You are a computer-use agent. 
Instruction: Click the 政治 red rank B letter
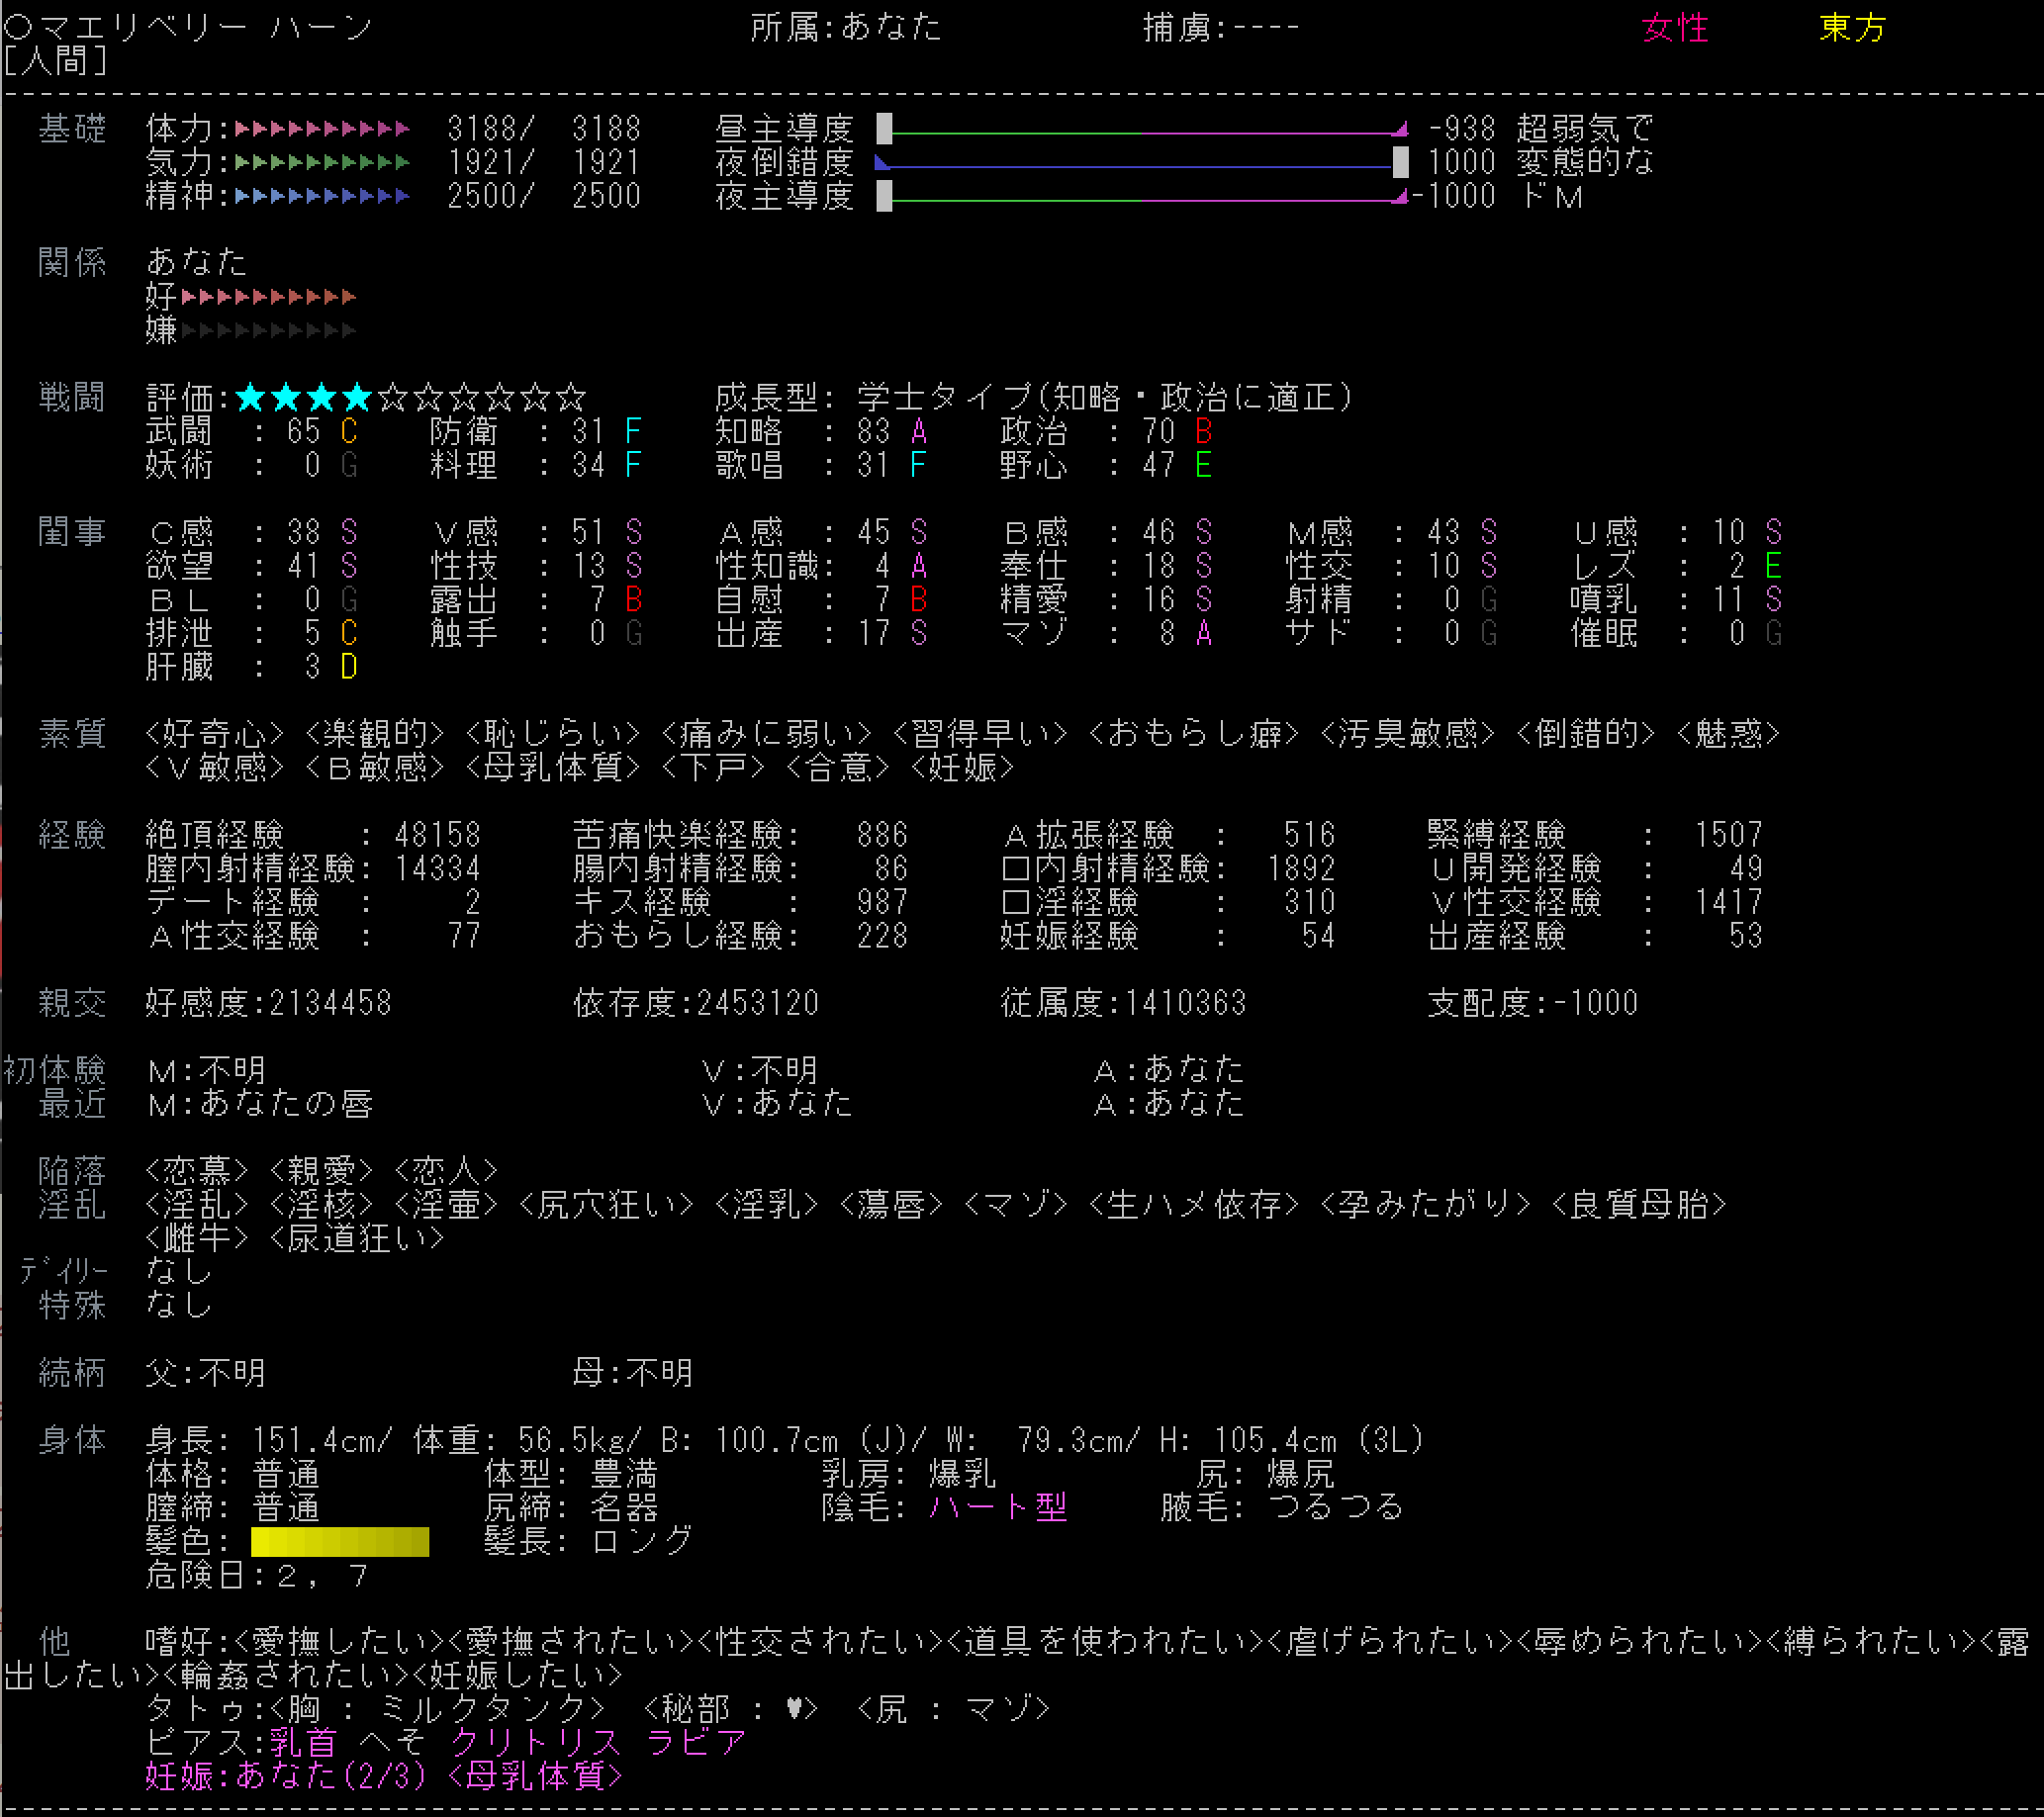click(1203, 432)
